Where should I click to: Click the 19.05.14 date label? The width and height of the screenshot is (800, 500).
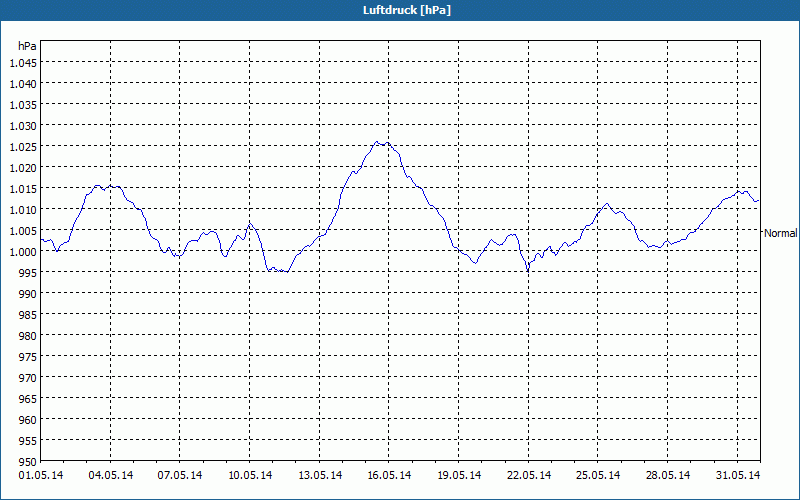(x=459, y=475)
